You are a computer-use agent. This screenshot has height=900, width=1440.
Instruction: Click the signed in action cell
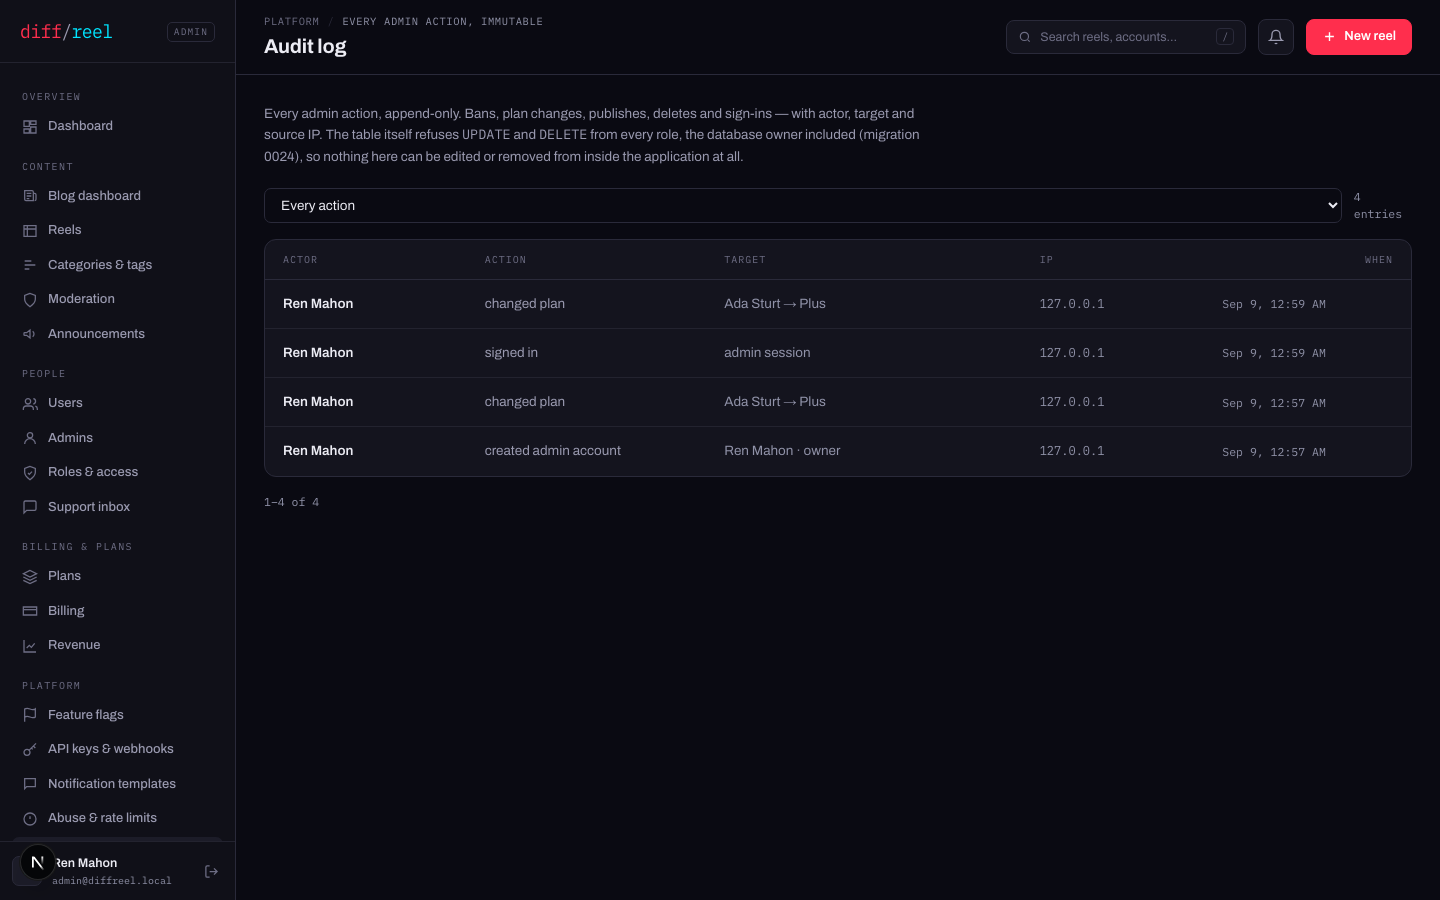(511, 353)
